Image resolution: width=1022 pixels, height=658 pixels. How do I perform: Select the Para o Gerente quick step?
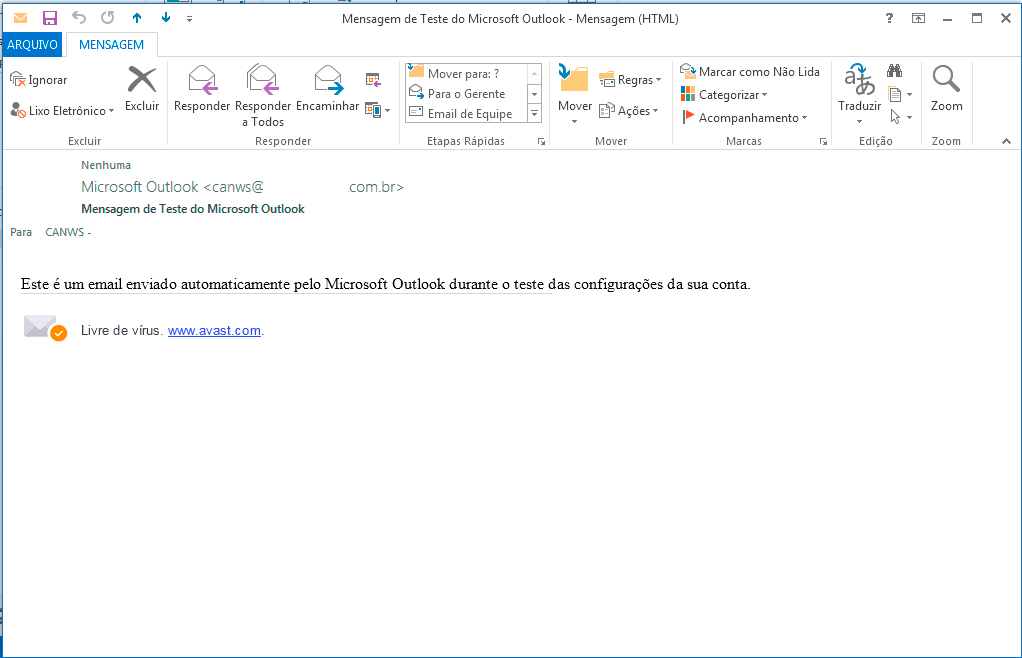(x=465, y=94)
